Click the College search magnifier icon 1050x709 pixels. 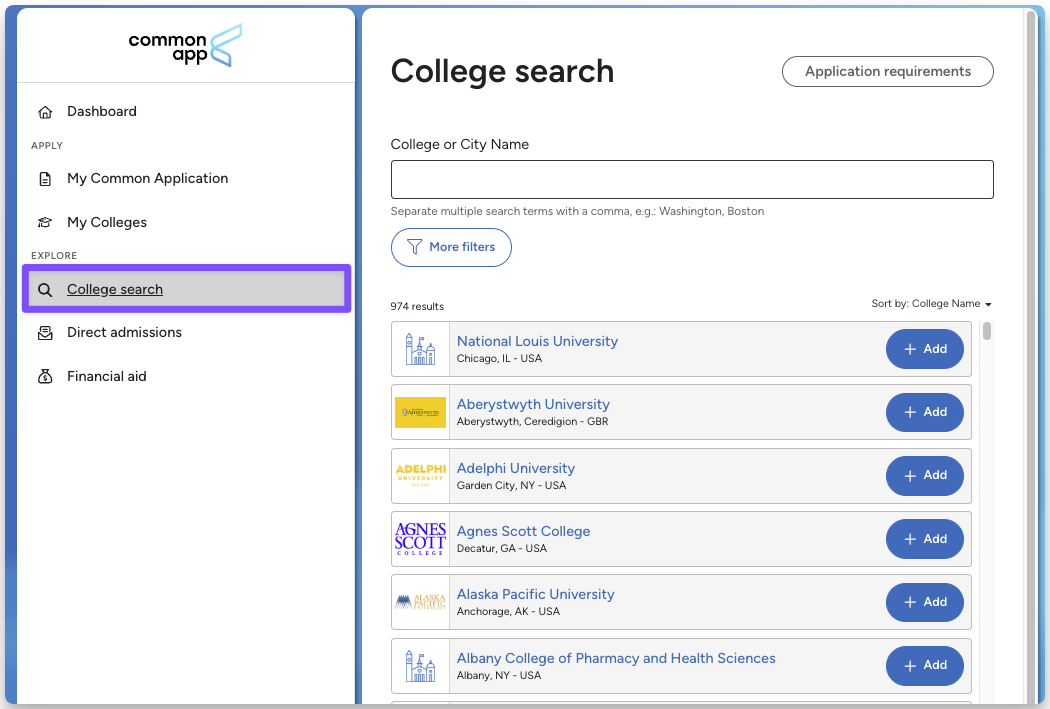click(x=45, y=290)
